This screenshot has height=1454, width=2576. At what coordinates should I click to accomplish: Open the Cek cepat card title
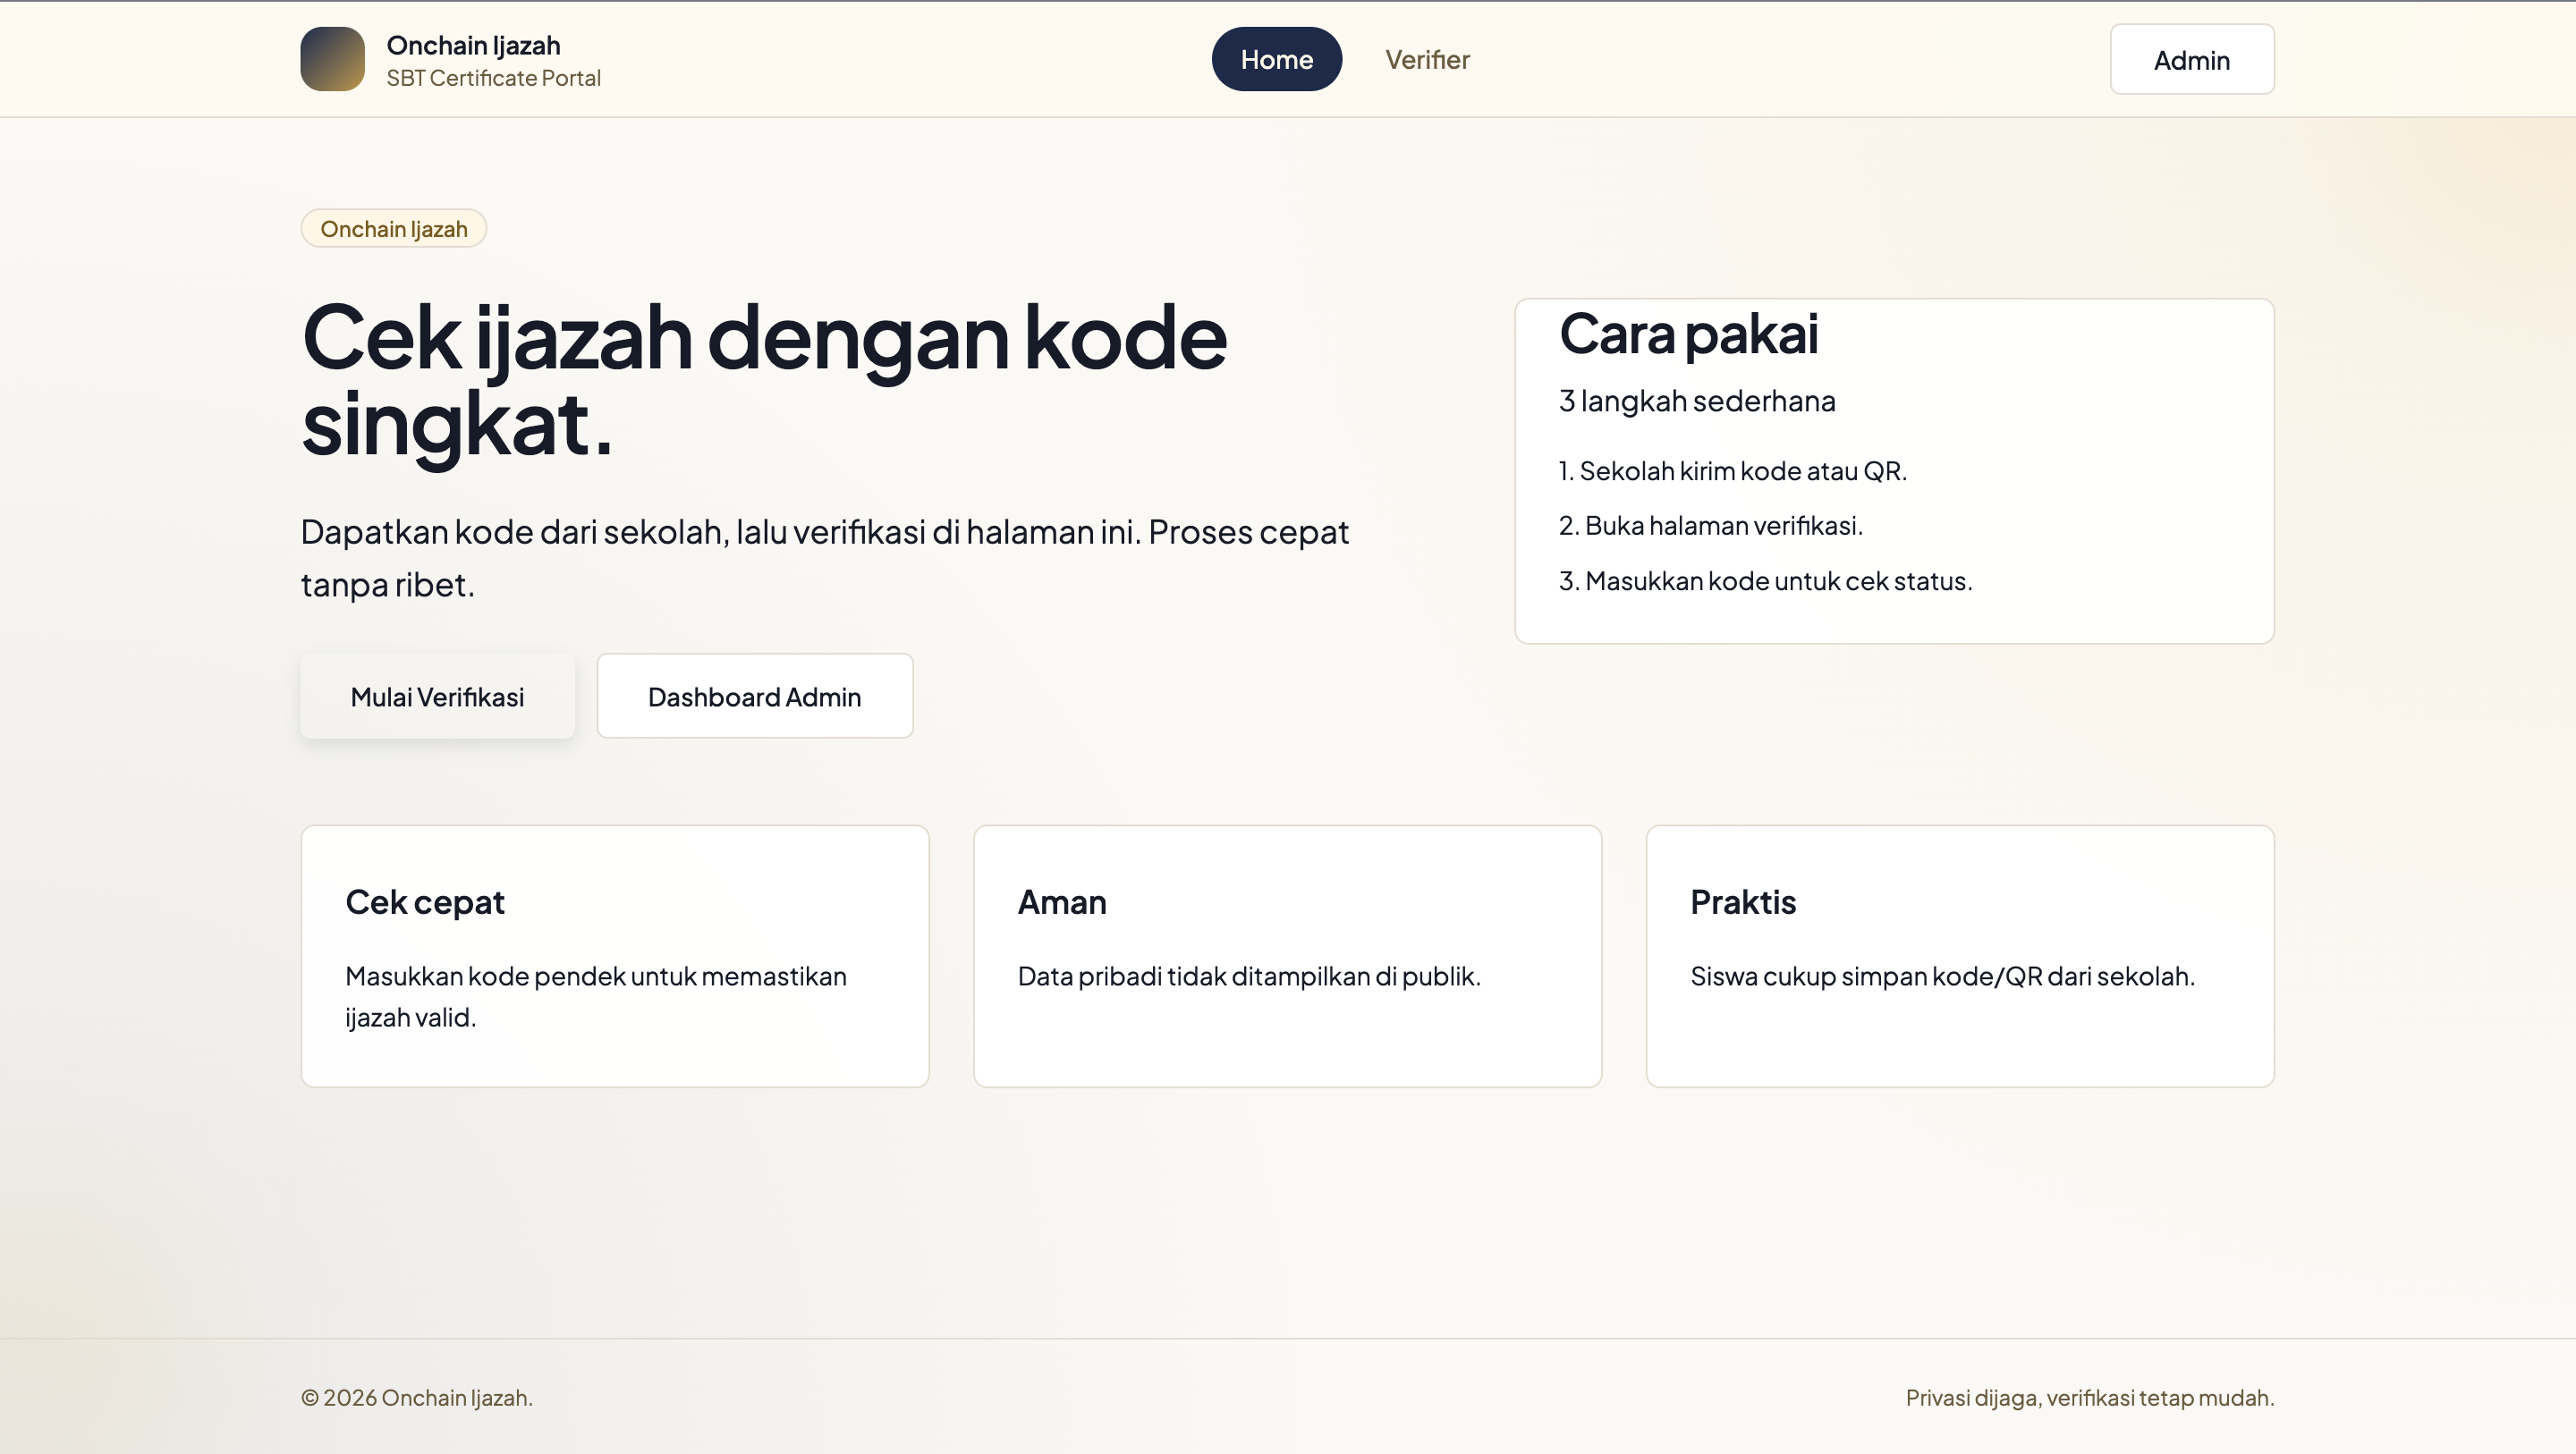click(x=425, y=902)
